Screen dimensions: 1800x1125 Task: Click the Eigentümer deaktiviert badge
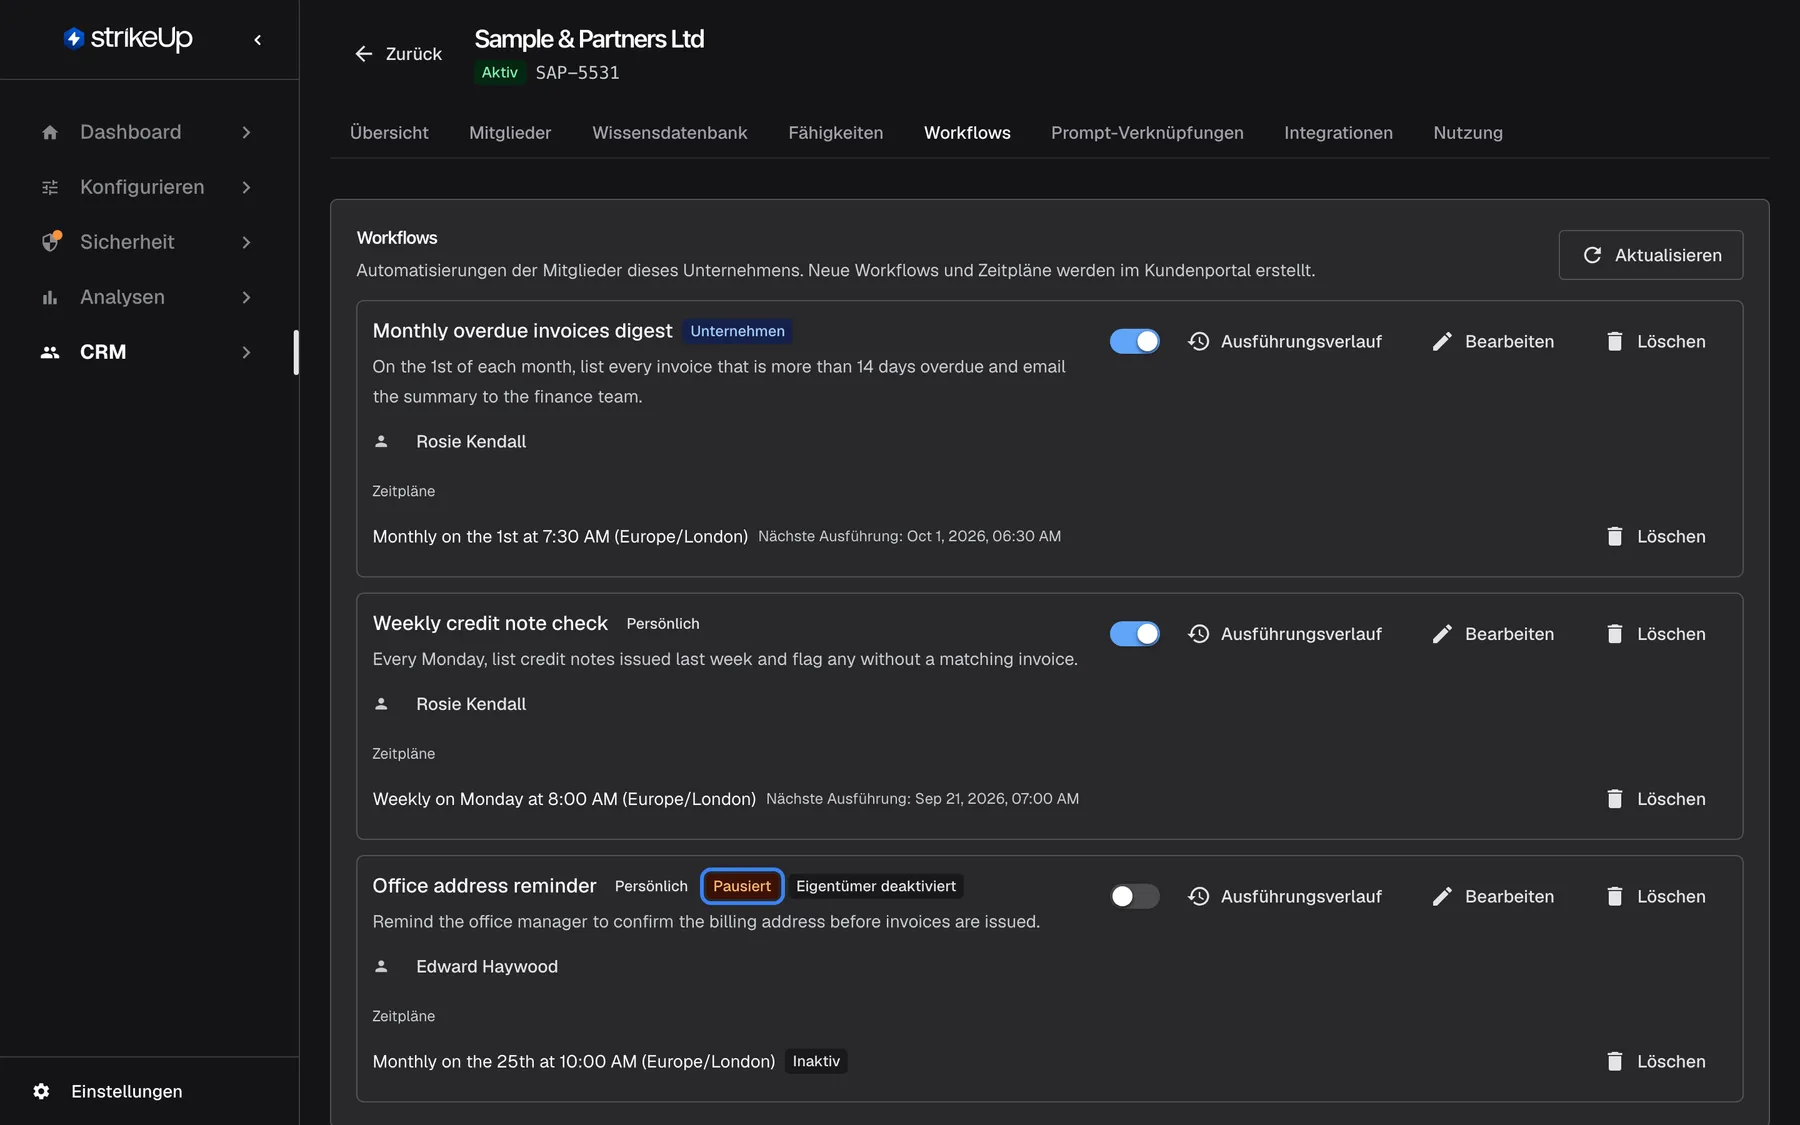tap(876, 886)
